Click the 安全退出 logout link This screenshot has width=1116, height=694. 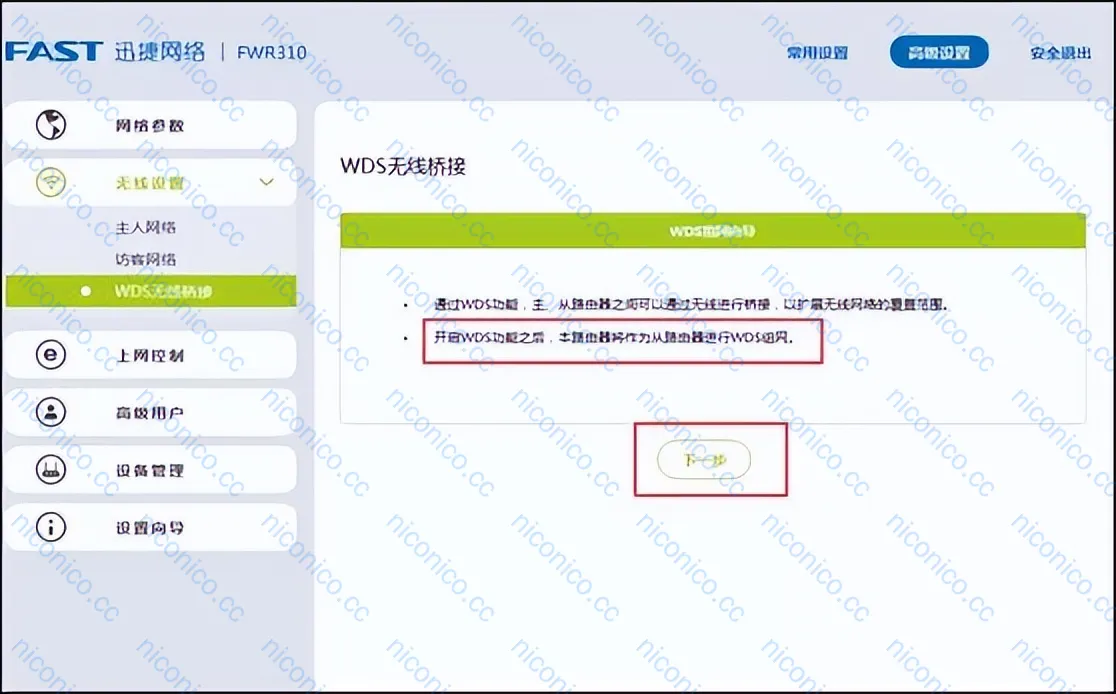(1060, 53)
